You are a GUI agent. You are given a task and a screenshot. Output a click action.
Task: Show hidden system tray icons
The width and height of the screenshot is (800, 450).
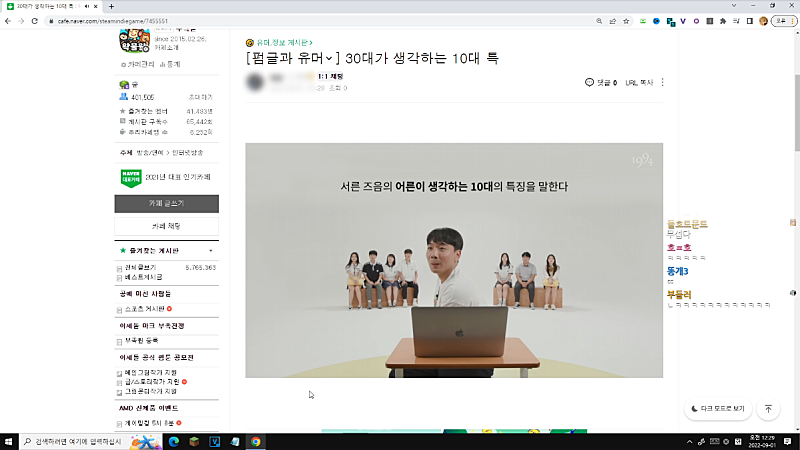click(x=689, y=442)
